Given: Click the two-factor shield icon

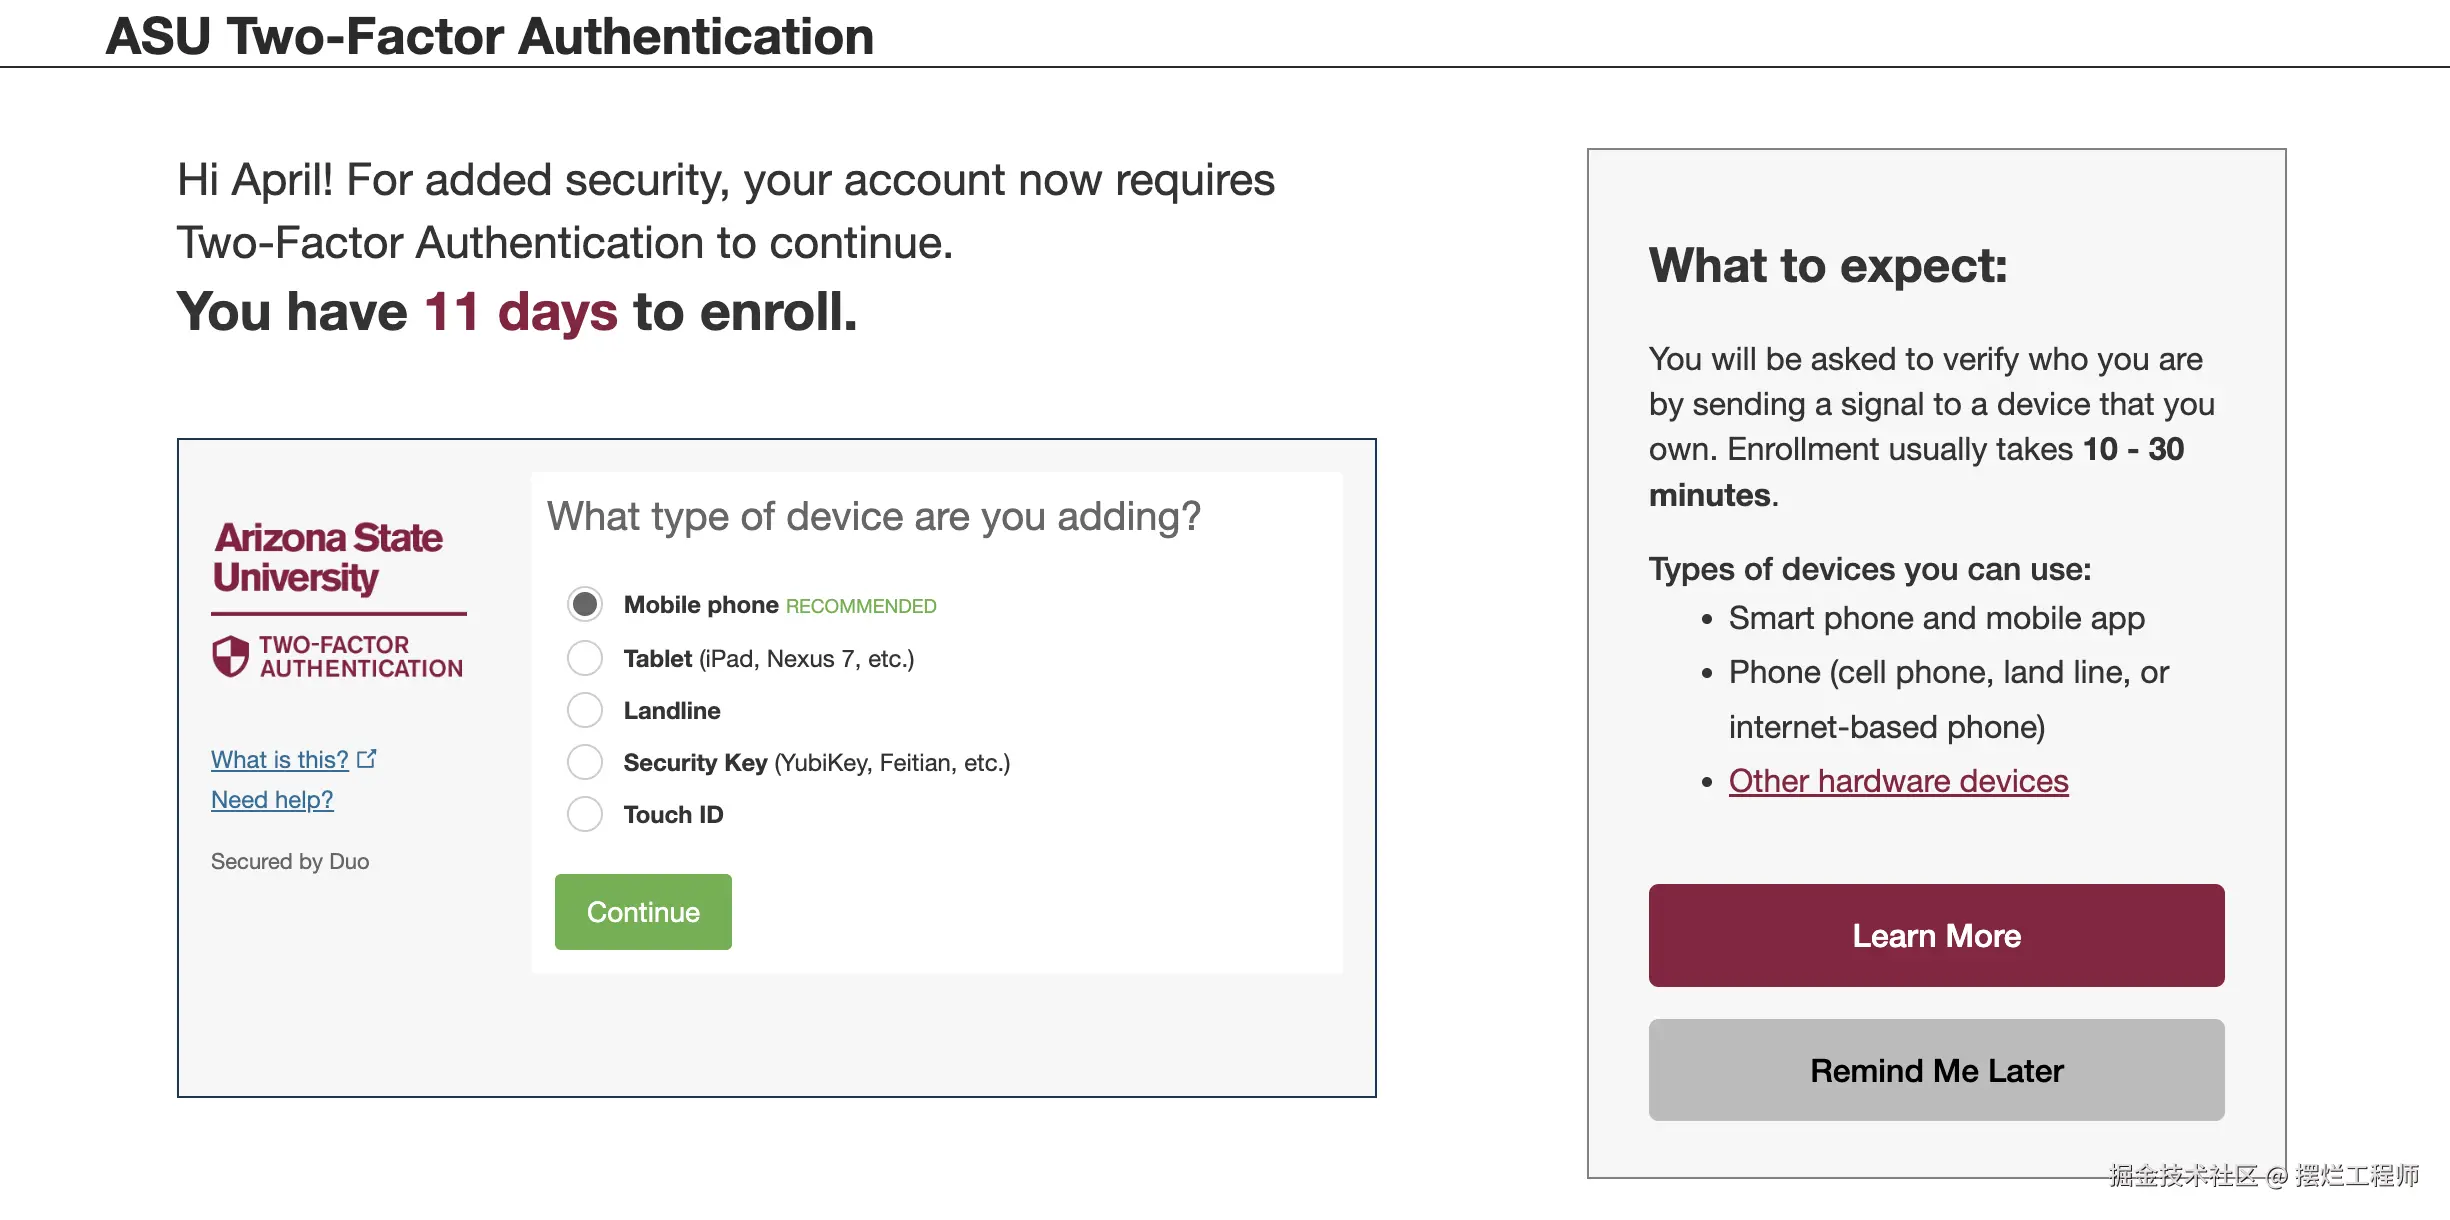Looking at the screenshot, I should [x=231, y=656].
